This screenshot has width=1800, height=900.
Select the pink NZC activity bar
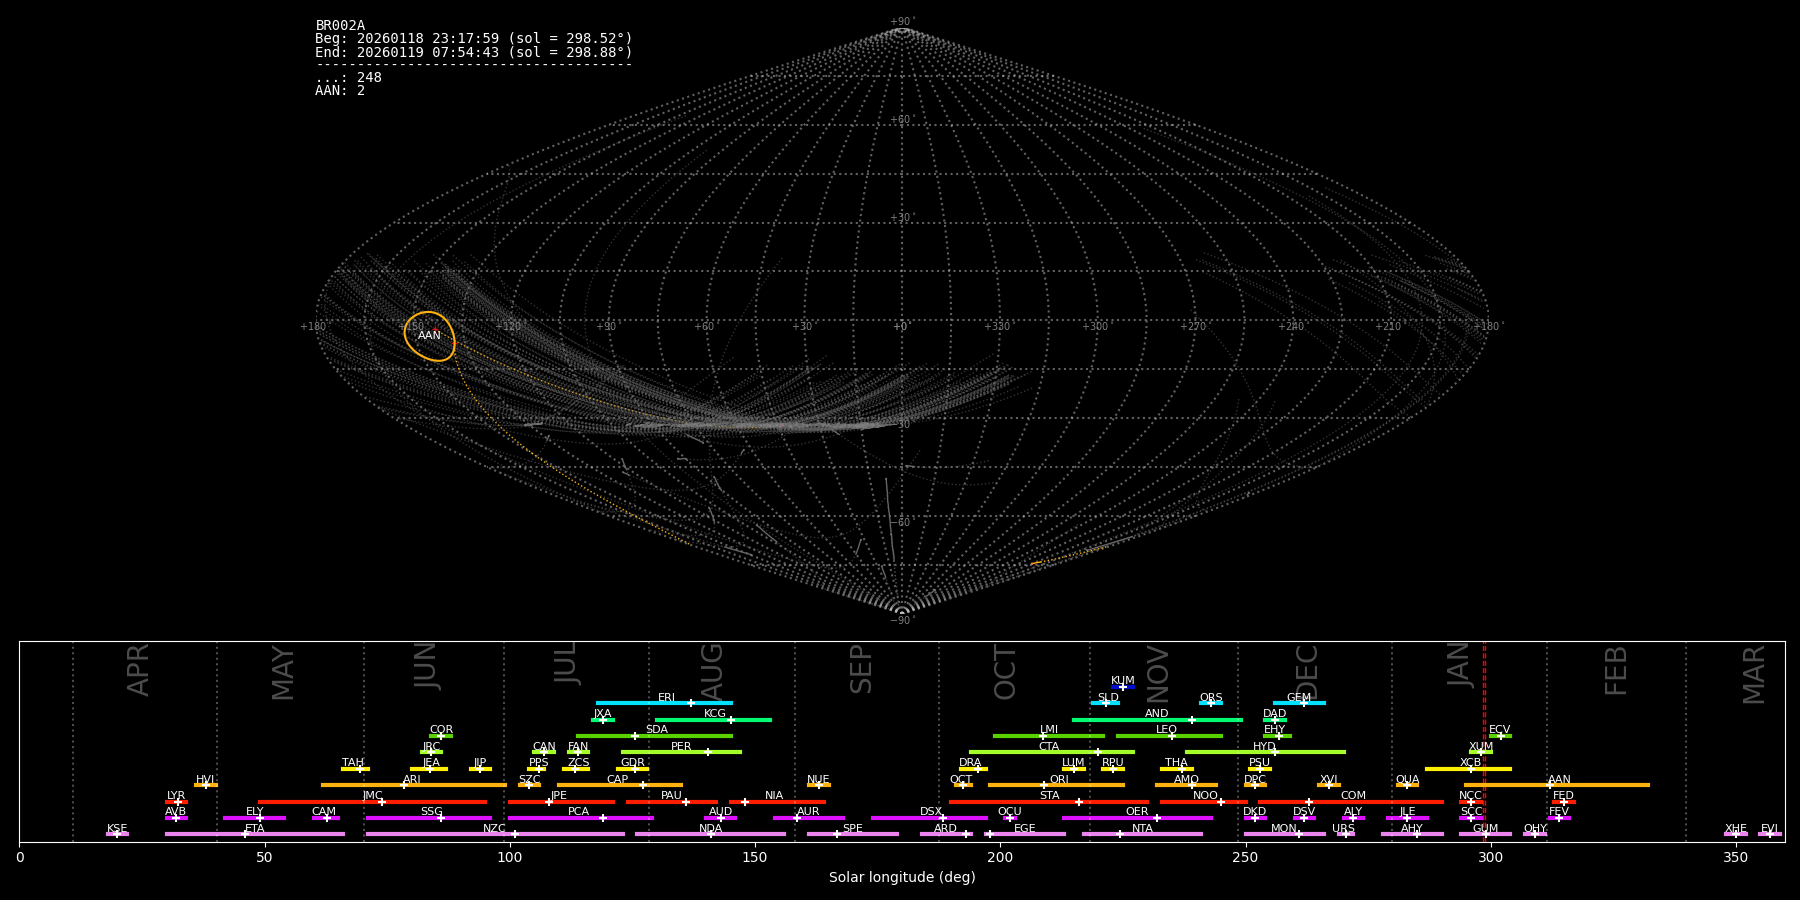[495, 834]
